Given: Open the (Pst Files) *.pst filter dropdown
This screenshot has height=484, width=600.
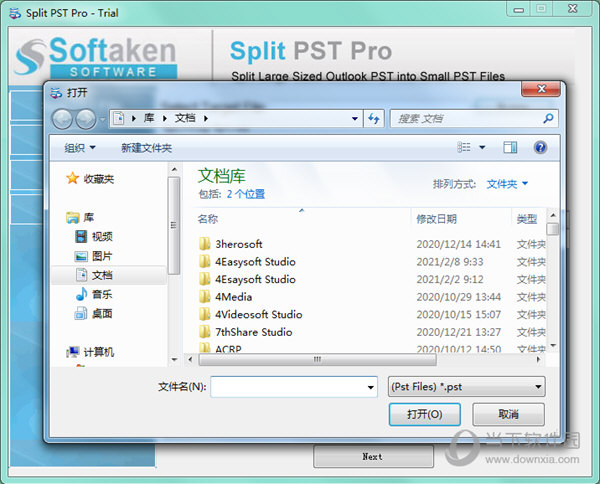Looking at the screenshot, I should pyautogui.click(x=466, y=387).
